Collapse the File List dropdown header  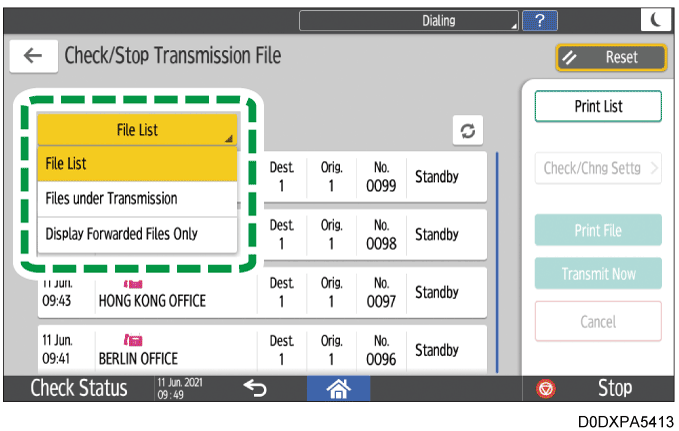pos(137,130)
